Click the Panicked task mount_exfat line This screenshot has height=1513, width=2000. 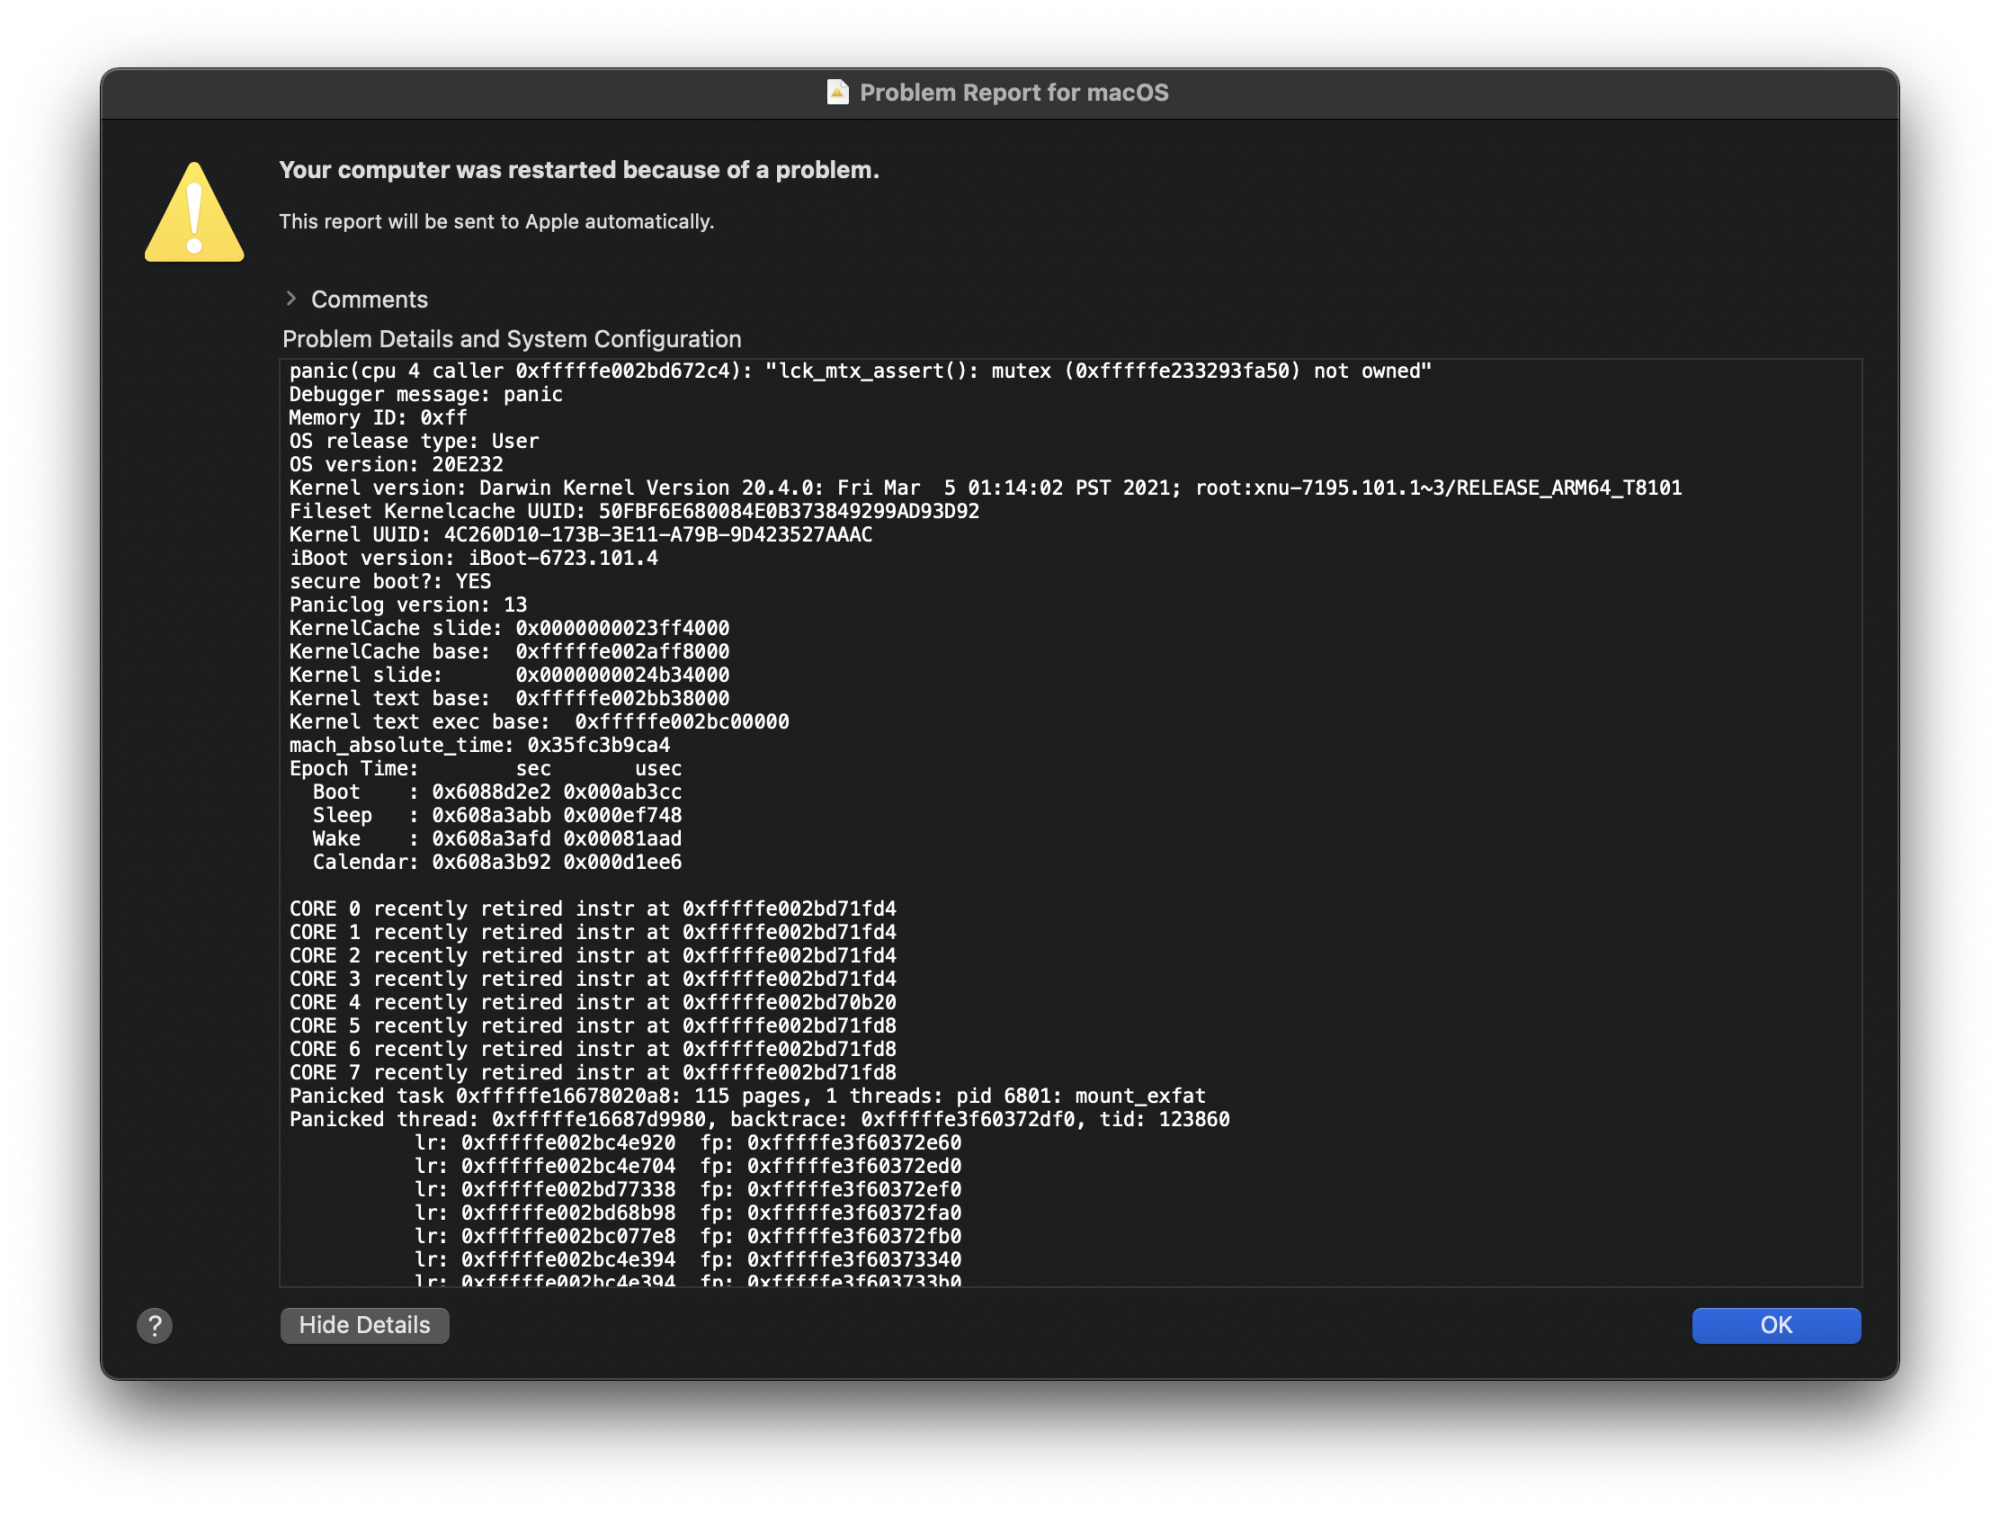(x=747, y=1096)
